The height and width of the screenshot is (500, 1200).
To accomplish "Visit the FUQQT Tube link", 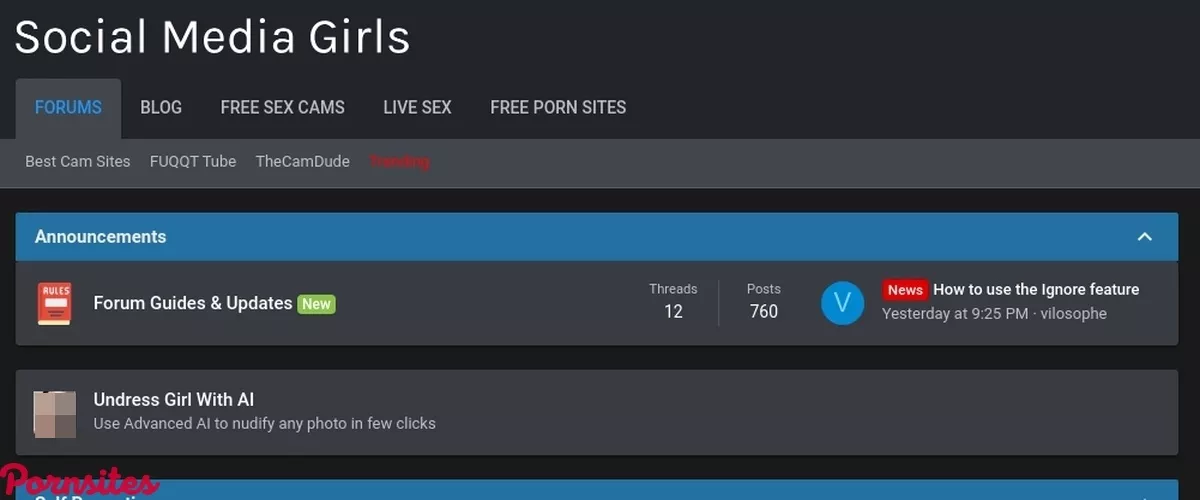I will [193, 162].
